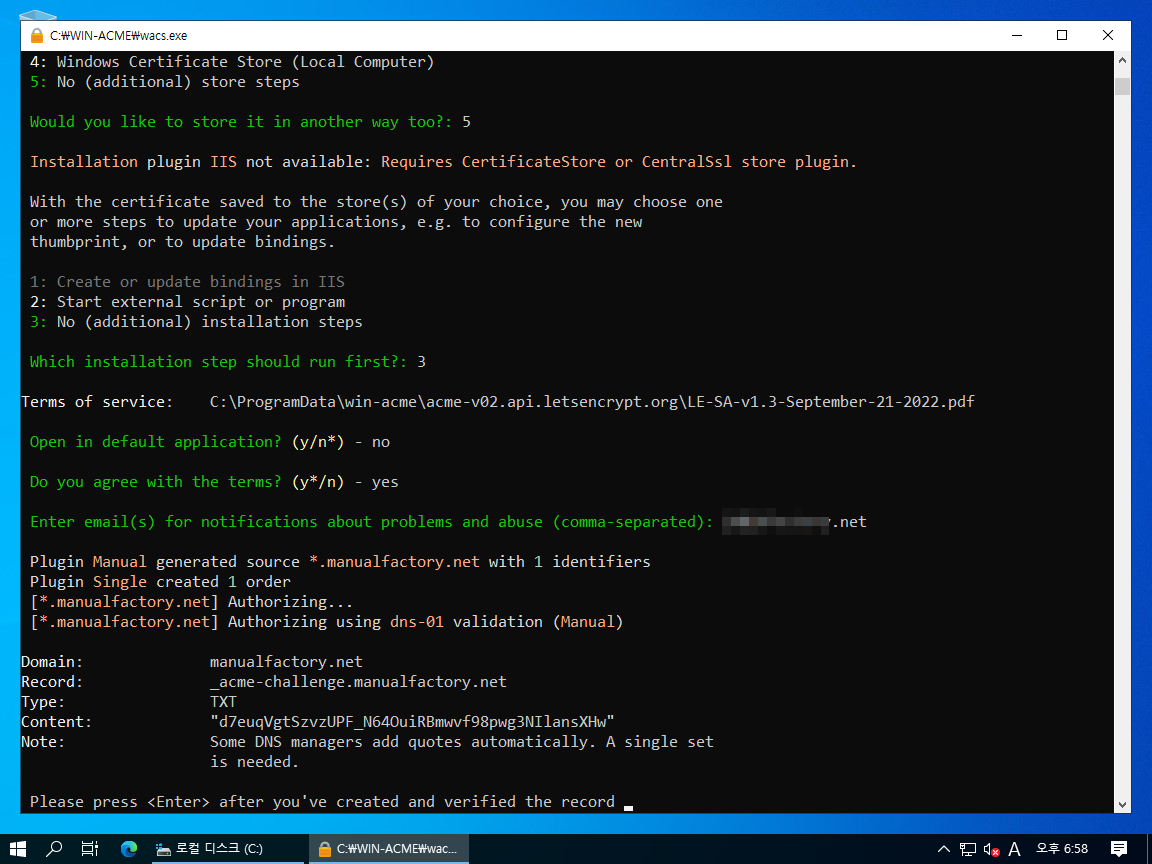The image size is (1152, 864).
Task: Minimize the wacs.exe console window
Action: (1017, 35)
